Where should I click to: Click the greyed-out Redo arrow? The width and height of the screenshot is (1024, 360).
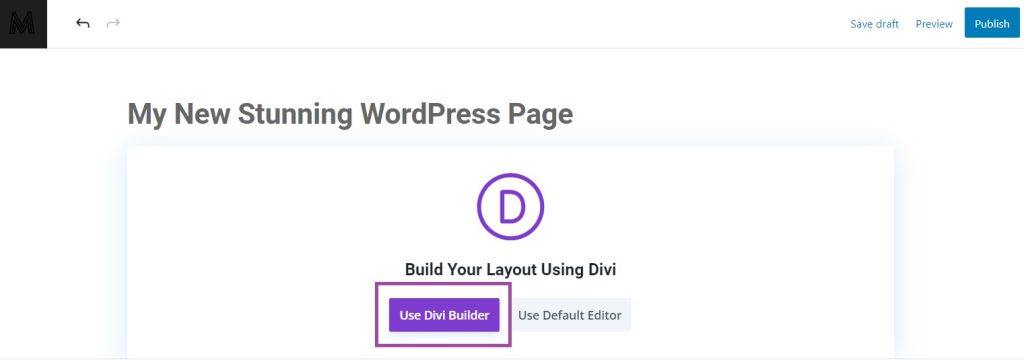(113, 24)
